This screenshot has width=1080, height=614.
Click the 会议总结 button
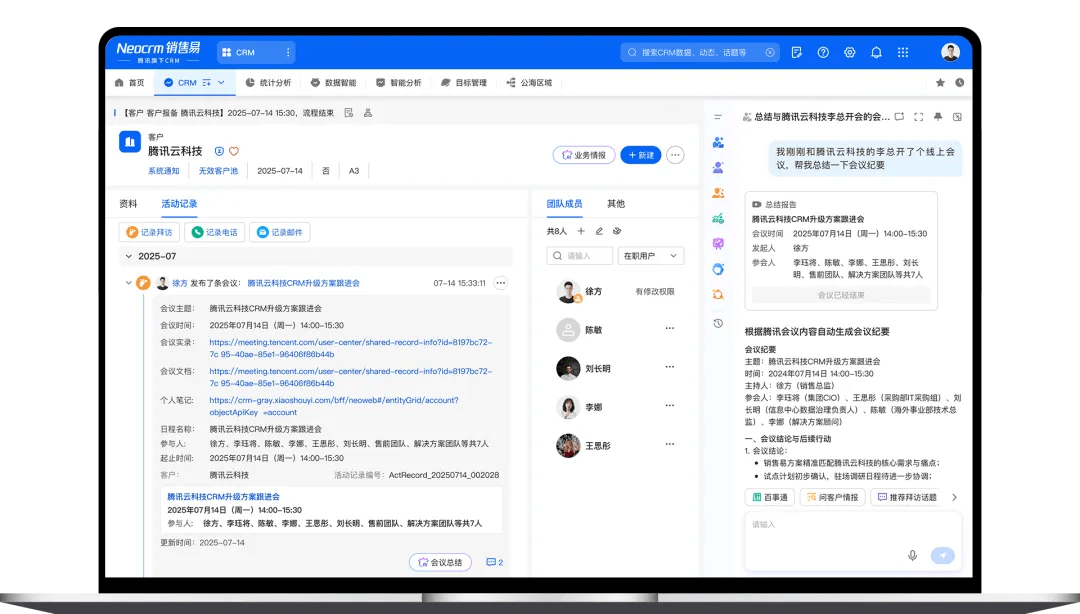coord(440,562)
